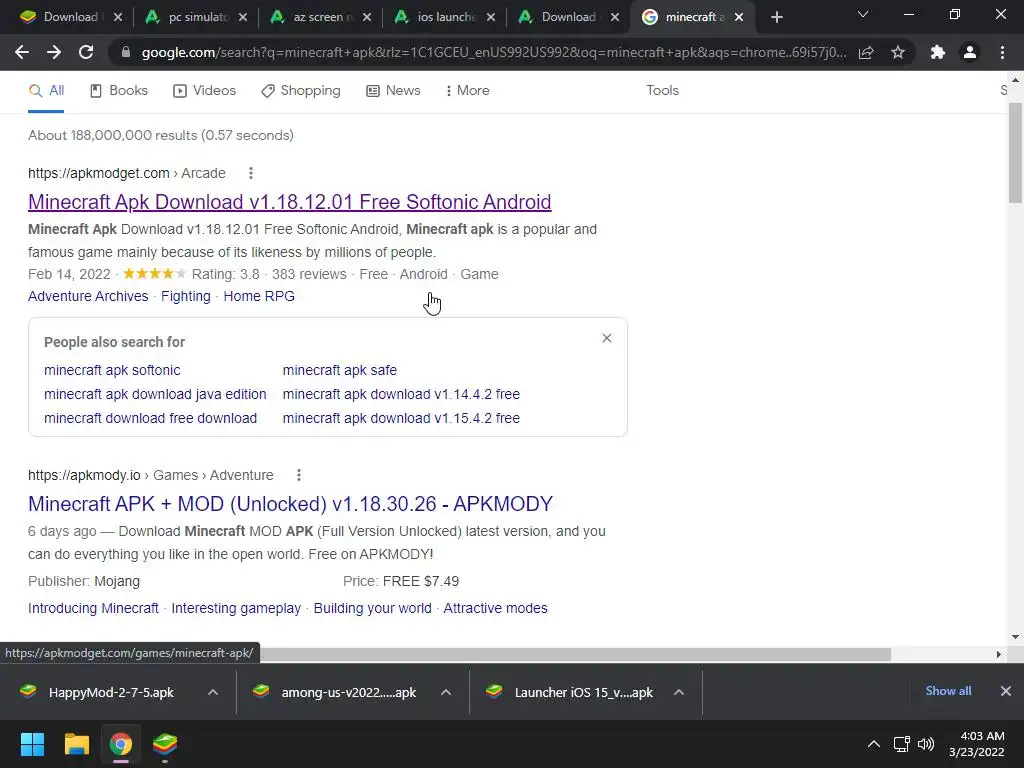Show all downloads

point(948,691)
